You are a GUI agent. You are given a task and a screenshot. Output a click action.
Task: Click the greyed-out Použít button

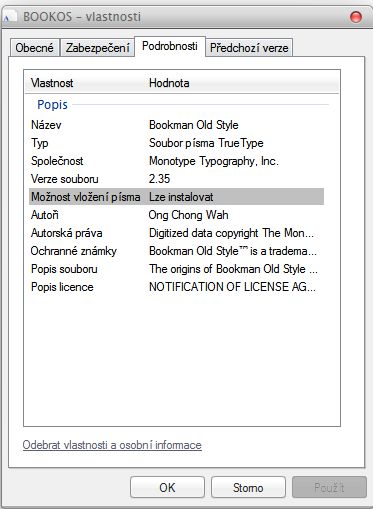pos(329,487)
